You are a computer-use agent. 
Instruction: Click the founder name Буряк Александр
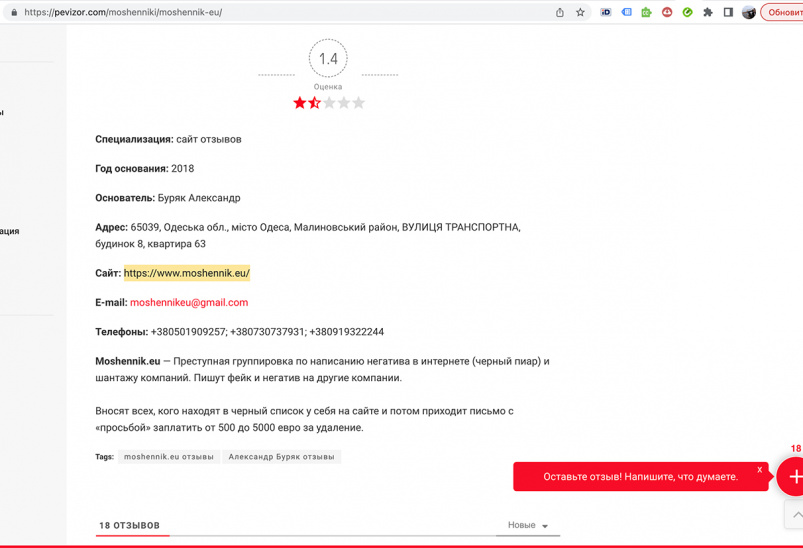point(199,198)
